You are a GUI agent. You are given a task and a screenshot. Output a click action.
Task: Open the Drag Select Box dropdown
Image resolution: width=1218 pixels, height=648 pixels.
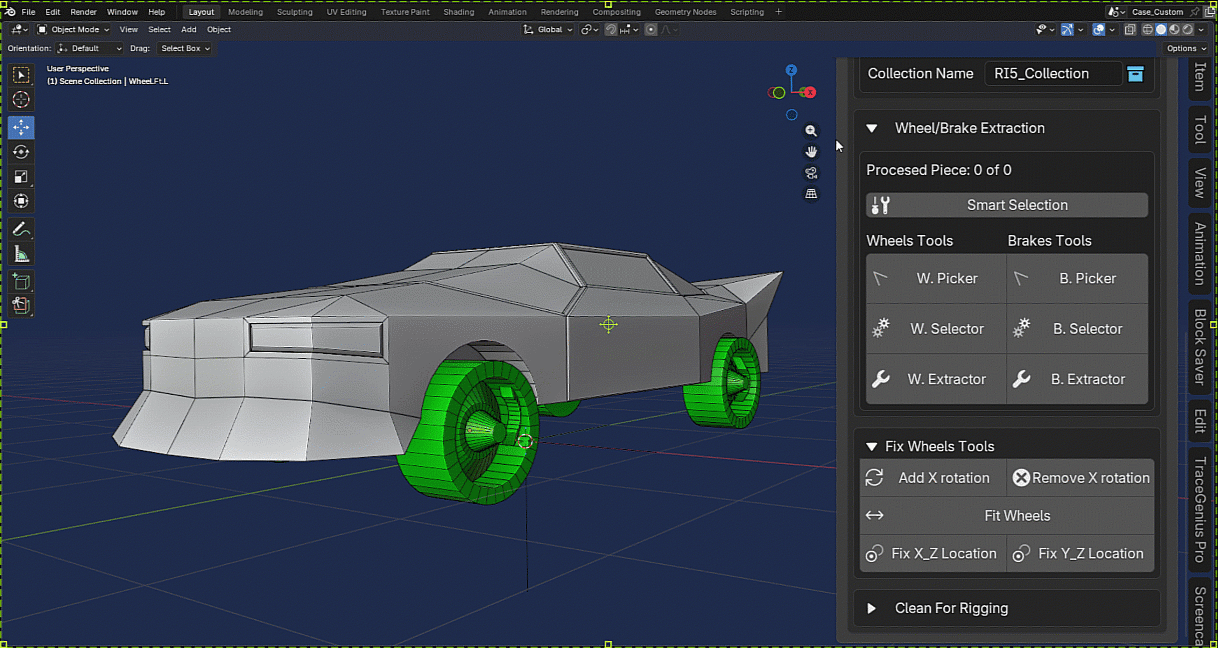click(x=184, y=48)
